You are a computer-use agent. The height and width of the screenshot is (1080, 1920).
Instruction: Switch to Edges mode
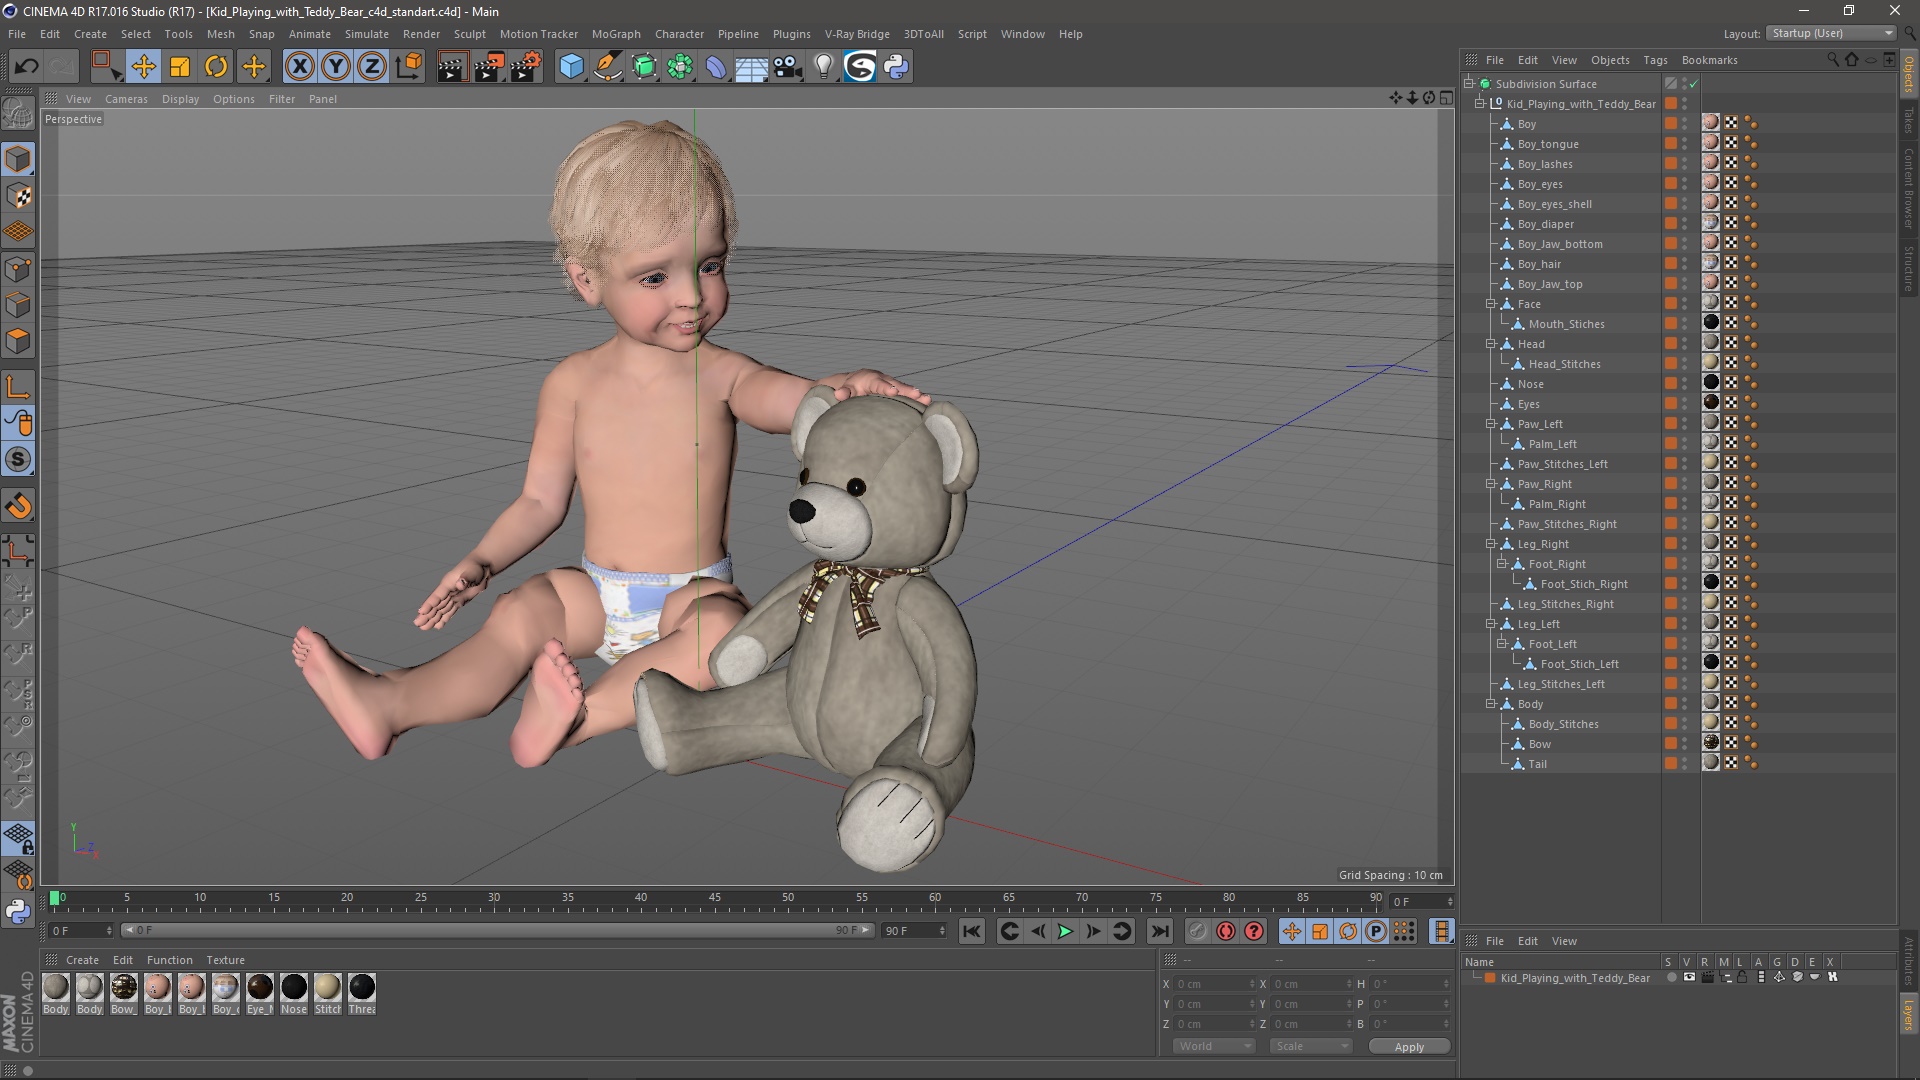[x=18, y=305]
